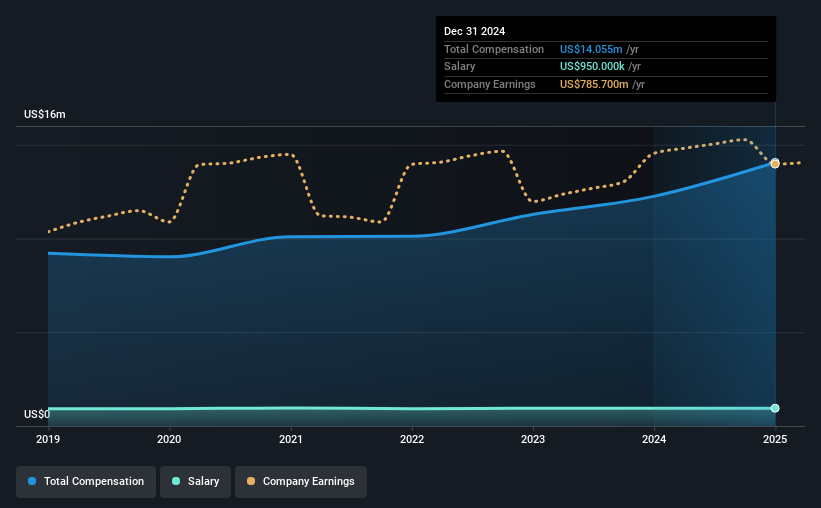Click the US$785.700m company earnings value
Viewport: 821px width, 508px height.
pyautogui.click(x=594, y=84)
